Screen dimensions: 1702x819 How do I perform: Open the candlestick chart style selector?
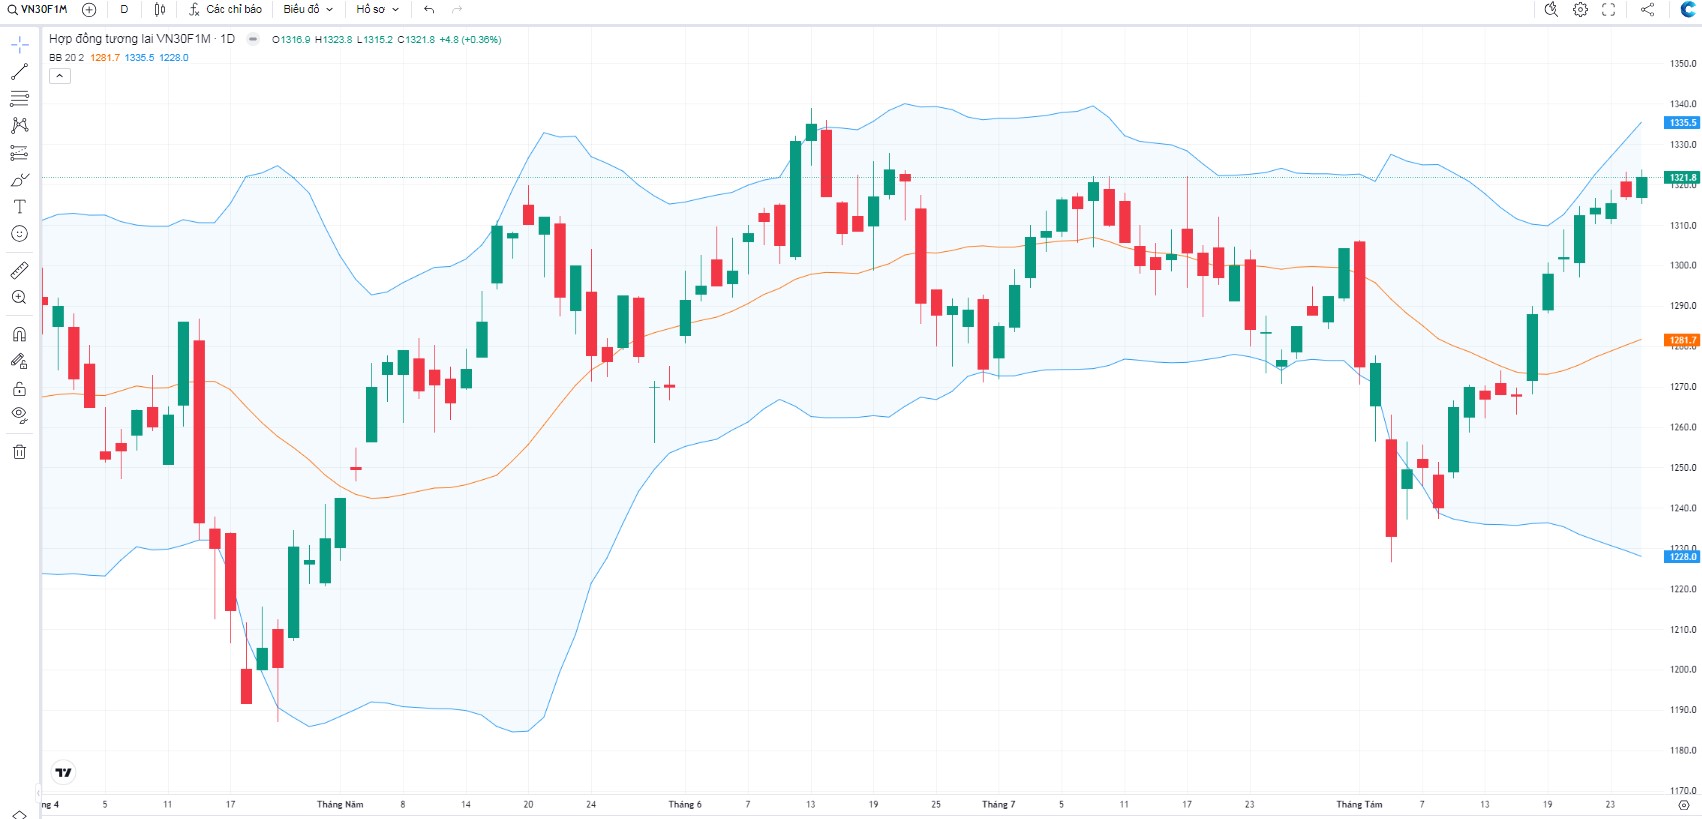pos(160,9)
